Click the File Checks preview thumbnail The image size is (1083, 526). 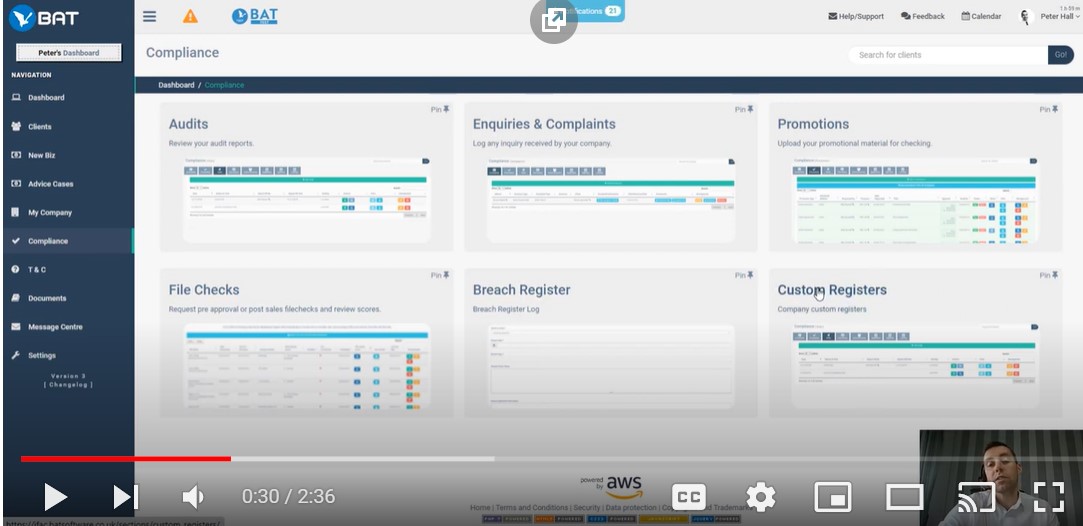click(307, 366)
